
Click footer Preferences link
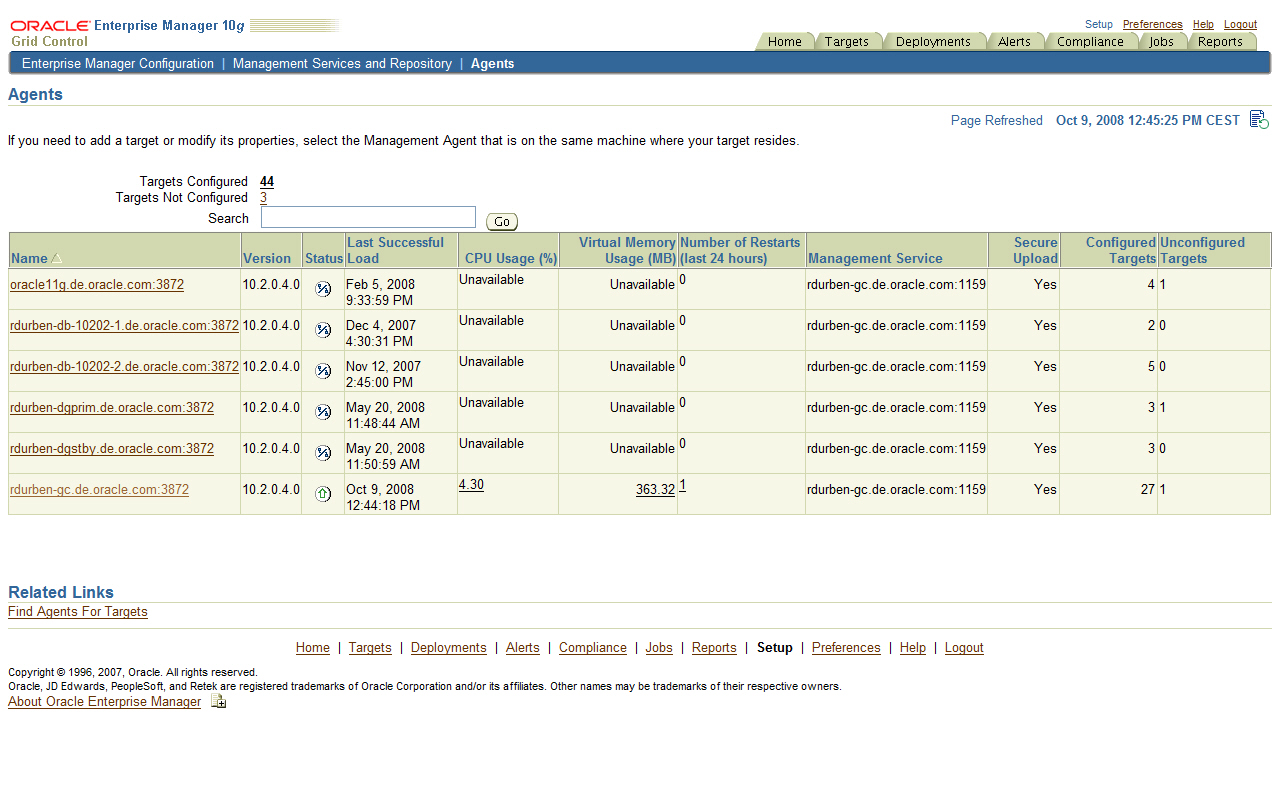846,648
